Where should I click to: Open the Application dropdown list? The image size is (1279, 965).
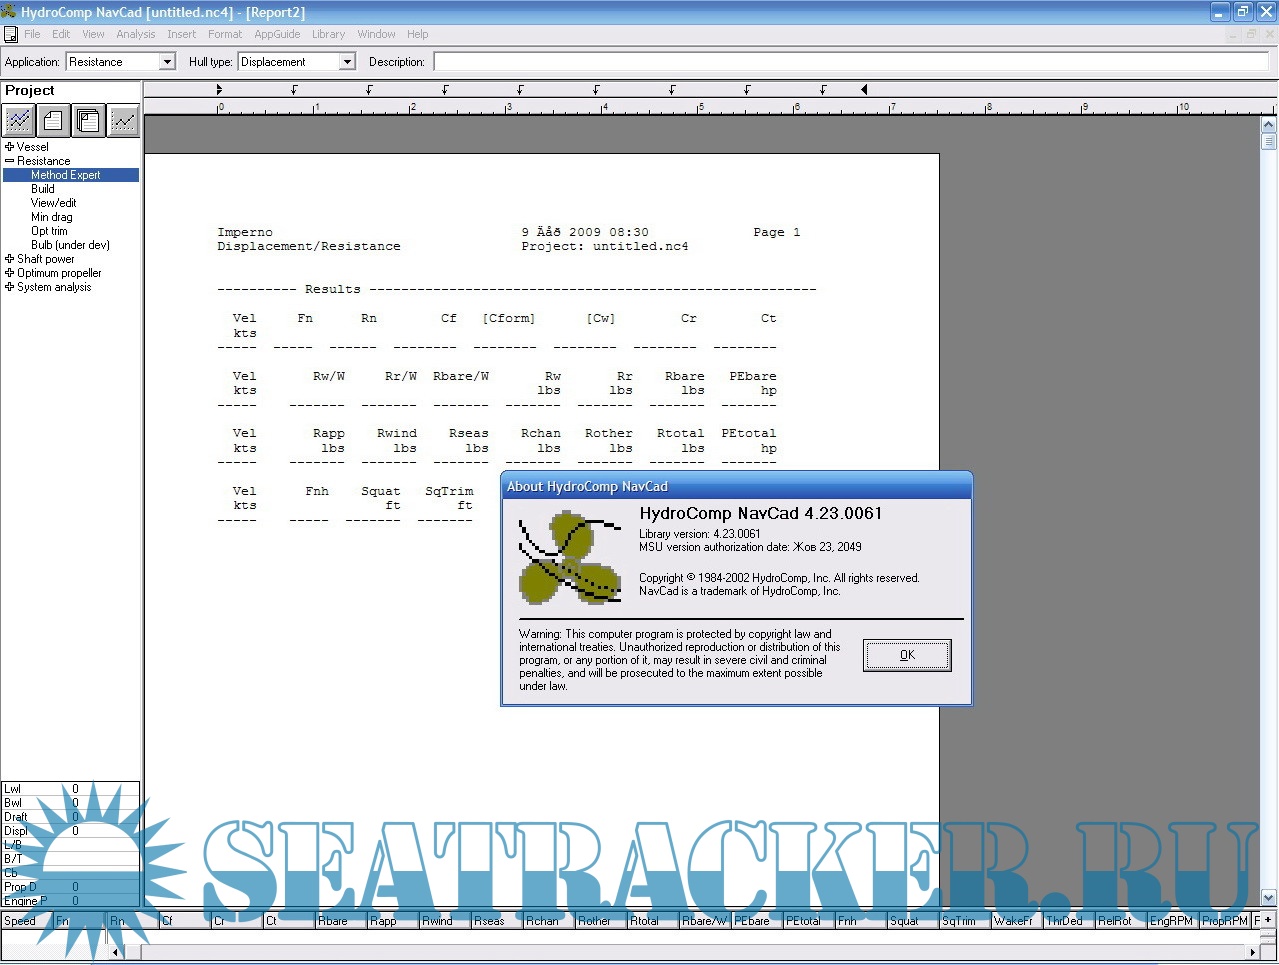(x=167, y=62)
